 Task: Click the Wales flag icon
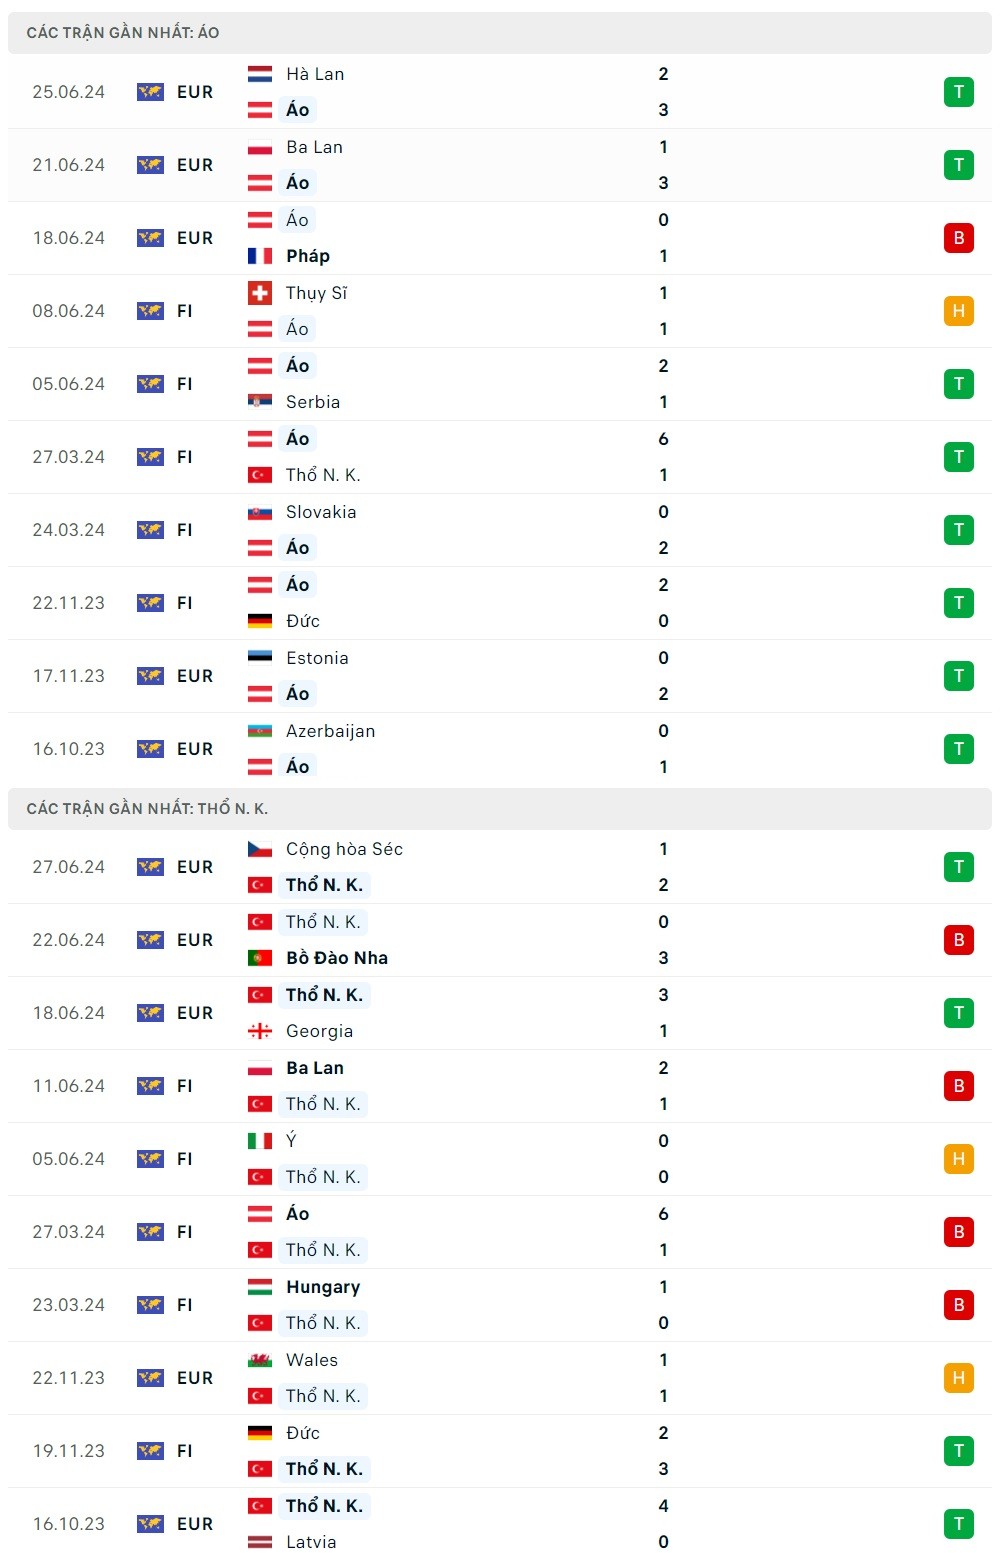tap(260, 1360)
